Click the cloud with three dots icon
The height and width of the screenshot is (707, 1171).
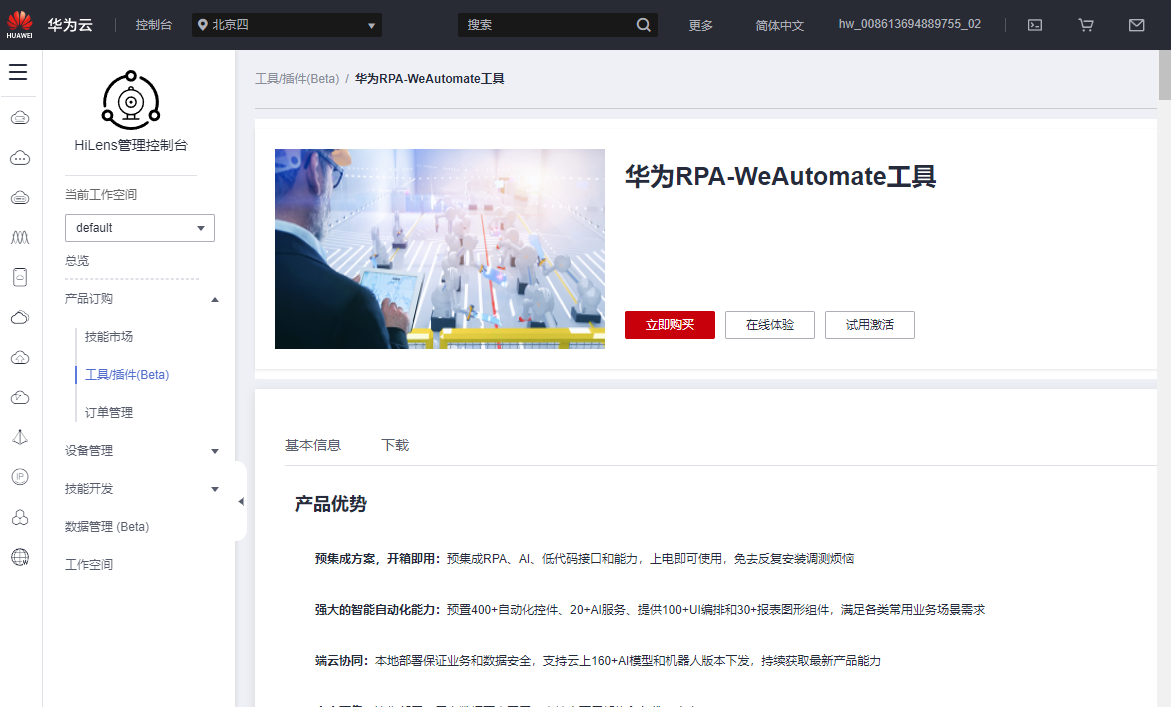pyautogui.click(x=20, y=158)
